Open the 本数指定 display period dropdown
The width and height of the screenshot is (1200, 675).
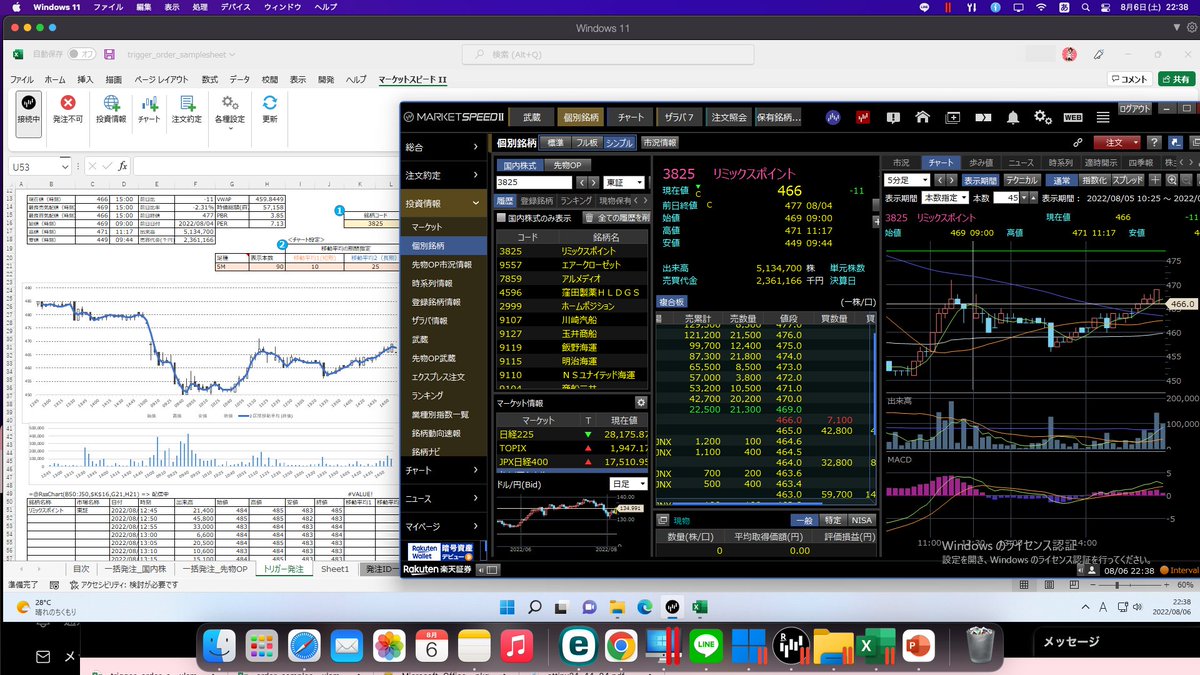point(944,198)
